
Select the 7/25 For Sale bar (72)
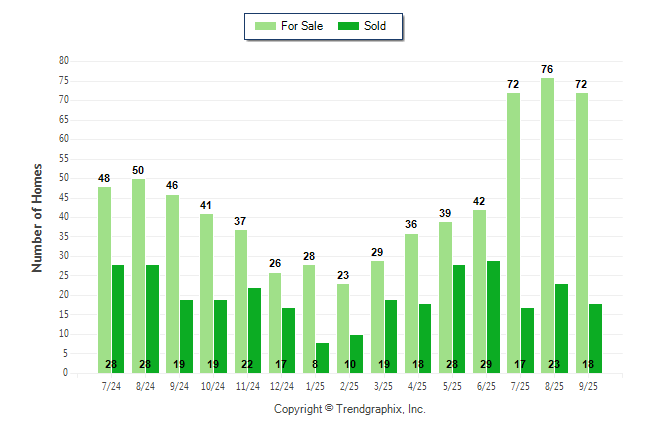pyautogui.click(x=513, y=232)
